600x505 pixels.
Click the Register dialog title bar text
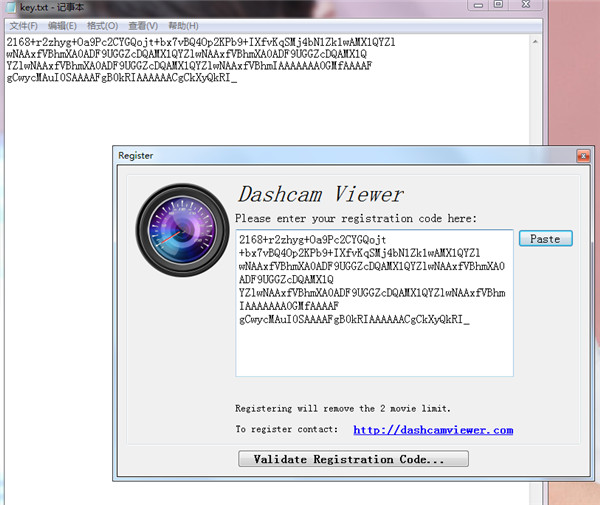135,156
